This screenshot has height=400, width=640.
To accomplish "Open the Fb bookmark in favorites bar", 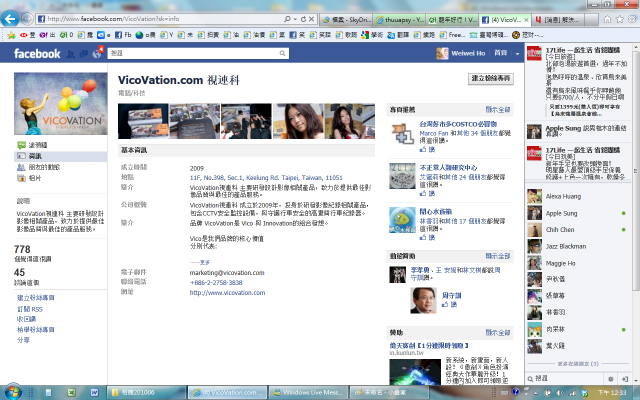I will coord(123,36).
